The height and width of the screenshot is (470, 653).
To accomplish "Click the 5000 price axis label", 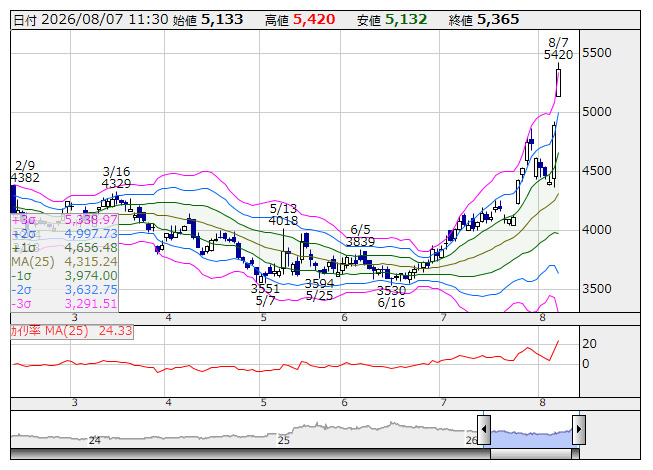I will pos(597,112).
